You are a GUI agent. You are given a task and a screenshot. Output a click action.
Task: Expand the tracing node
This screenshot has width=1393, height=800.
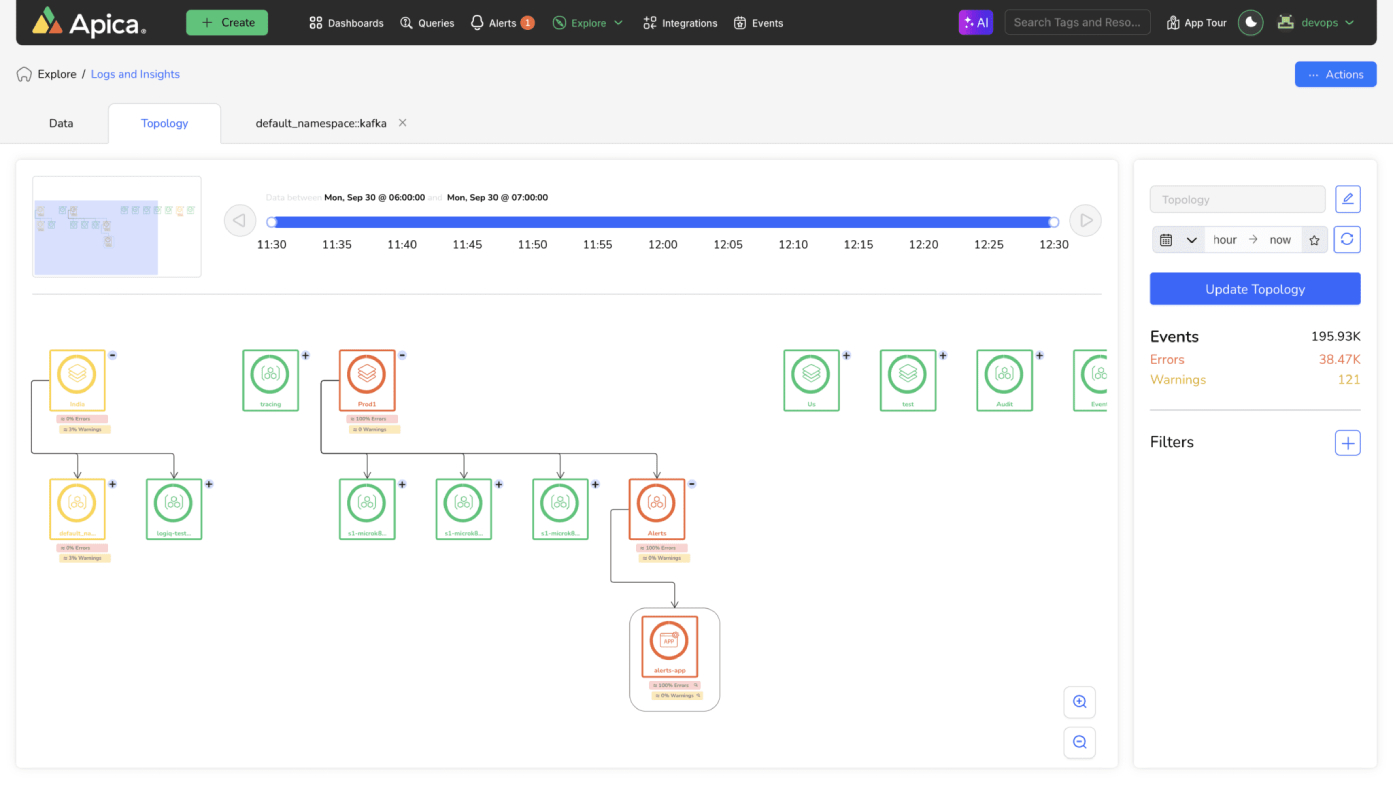point(305,355)
